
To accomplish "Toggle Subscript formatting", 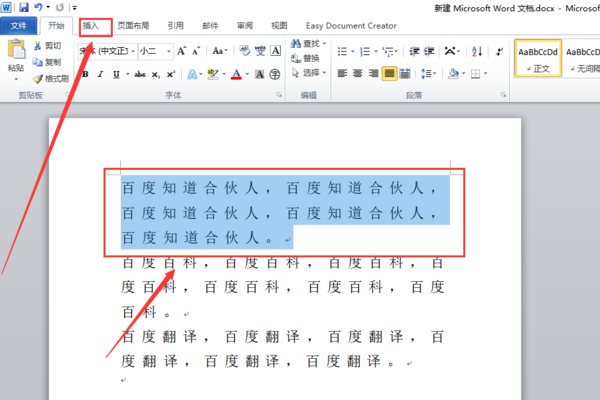I will tap(155, 74).
